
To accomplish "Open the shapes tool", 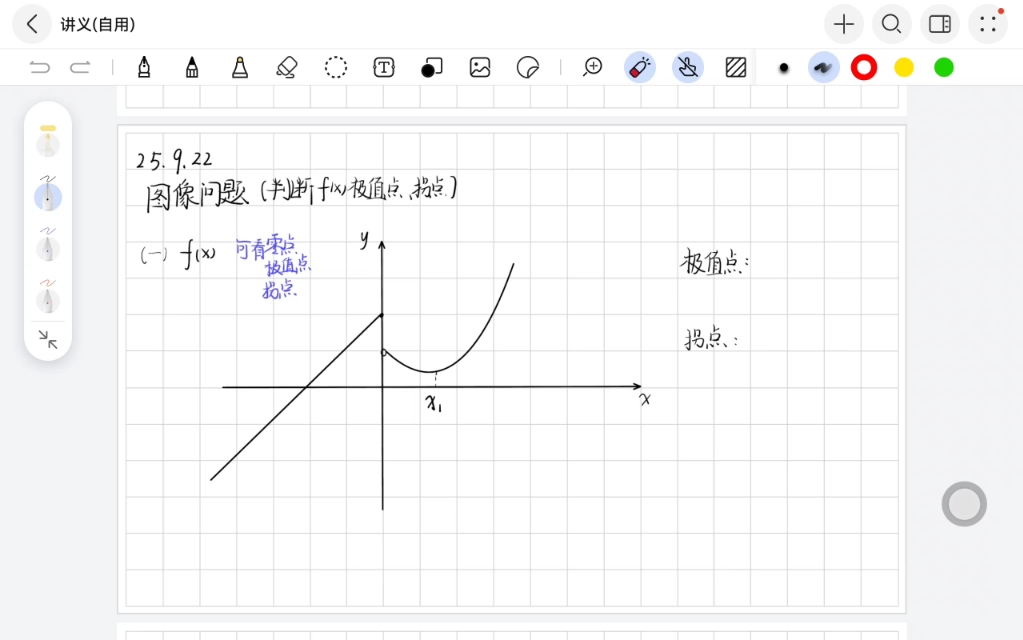I will (x=431, y=67).
